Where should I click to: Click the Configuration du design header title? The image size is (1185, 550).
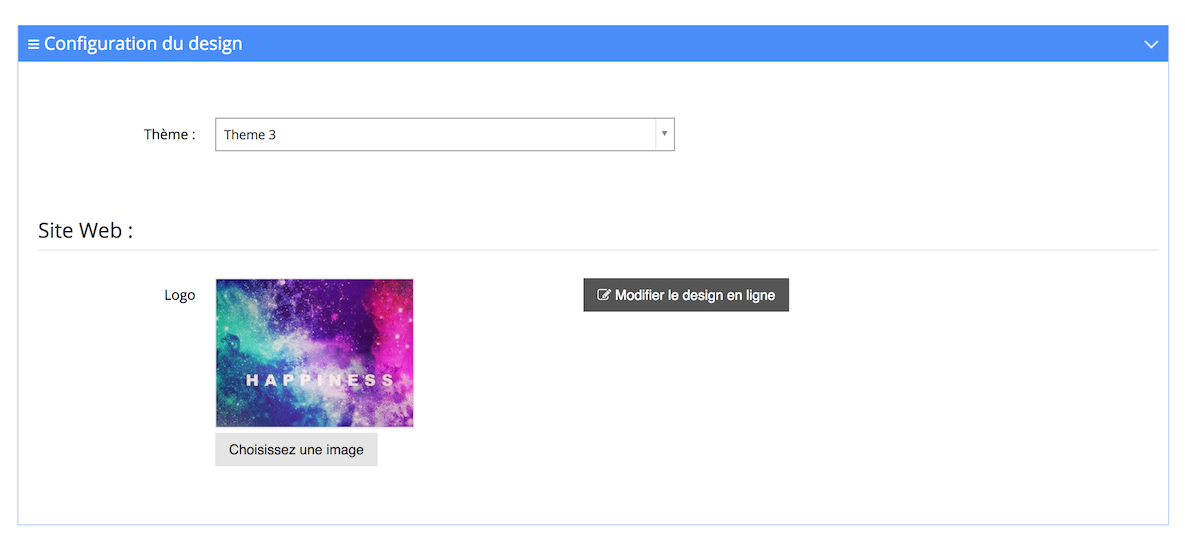[x=143, y=44]
